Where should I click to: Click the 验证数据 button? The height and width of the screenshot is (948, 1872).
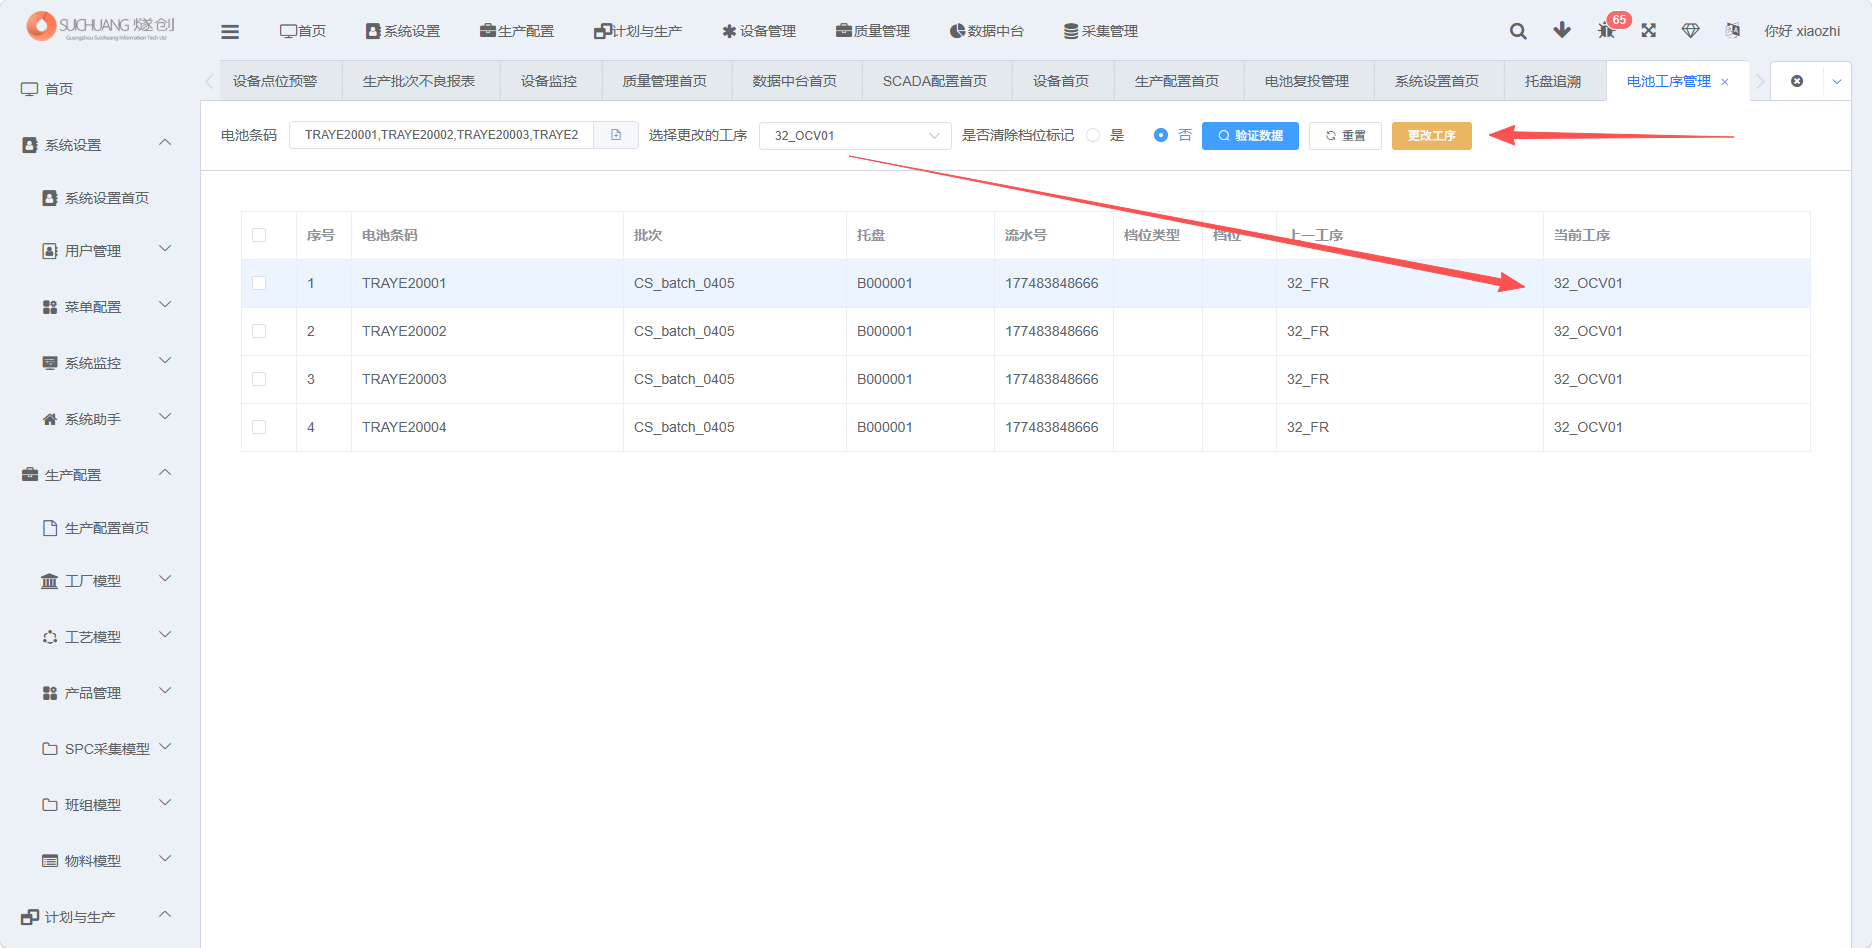[1250, 136]
